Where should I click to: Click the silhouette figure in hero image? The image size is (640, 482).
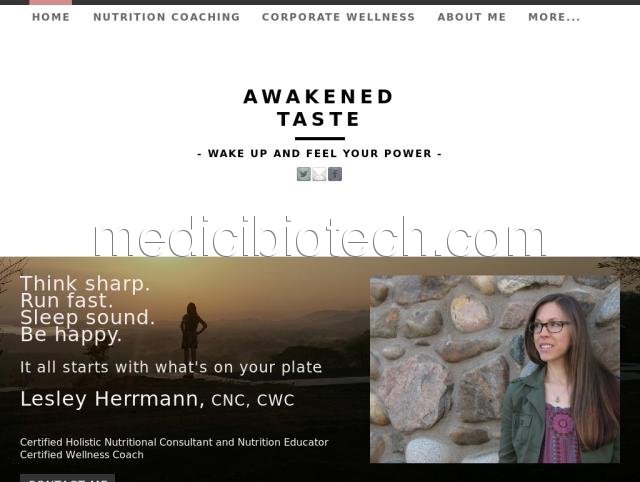pyautogui.click(x=193, y=333)
